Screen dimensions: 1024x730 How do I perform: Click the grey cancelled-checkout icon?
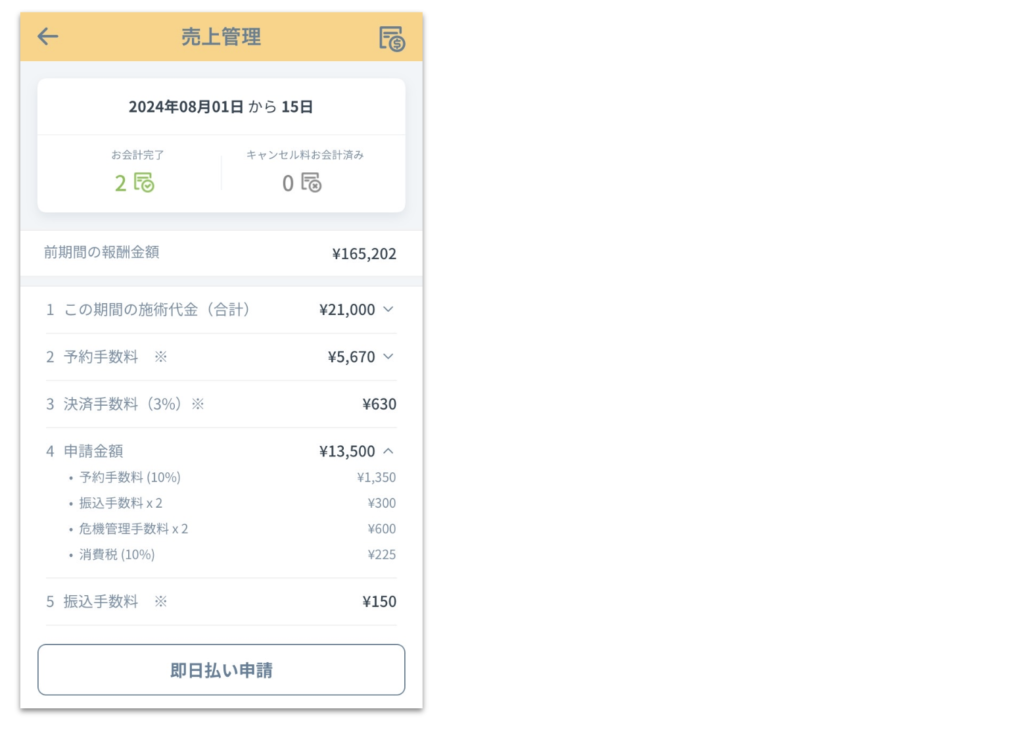(312, 183)
